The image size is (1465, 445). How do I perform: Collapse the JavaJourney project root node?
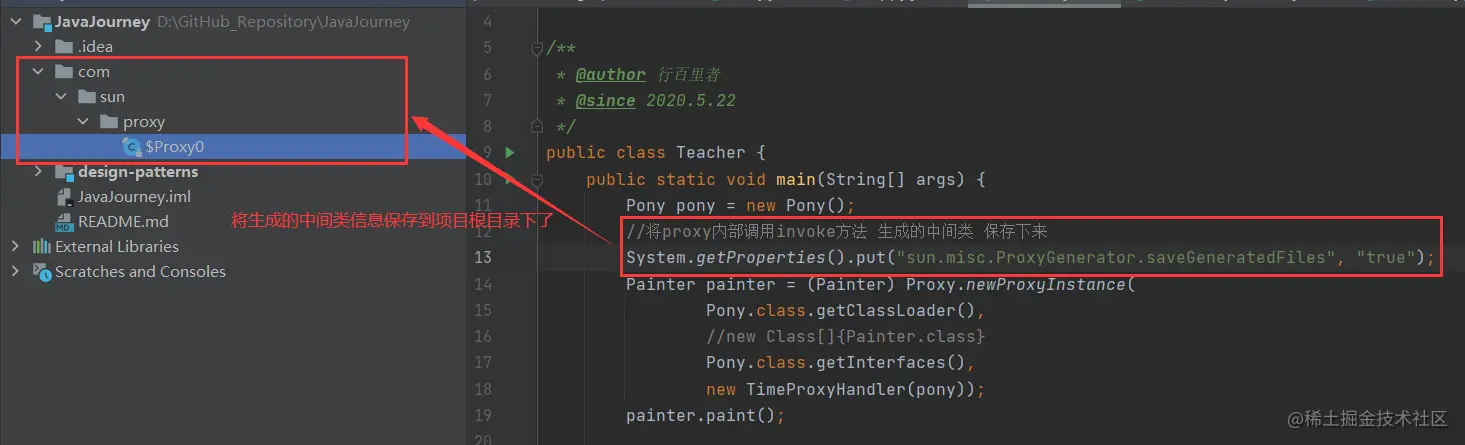[15, 21]
